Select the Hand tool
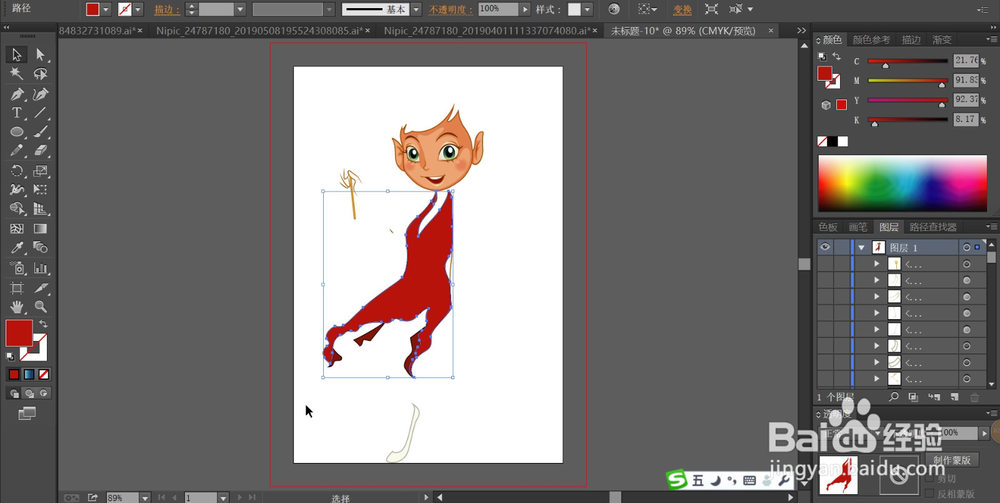The height and width of the screenshot is (503, 1000). tap(17, 307)
